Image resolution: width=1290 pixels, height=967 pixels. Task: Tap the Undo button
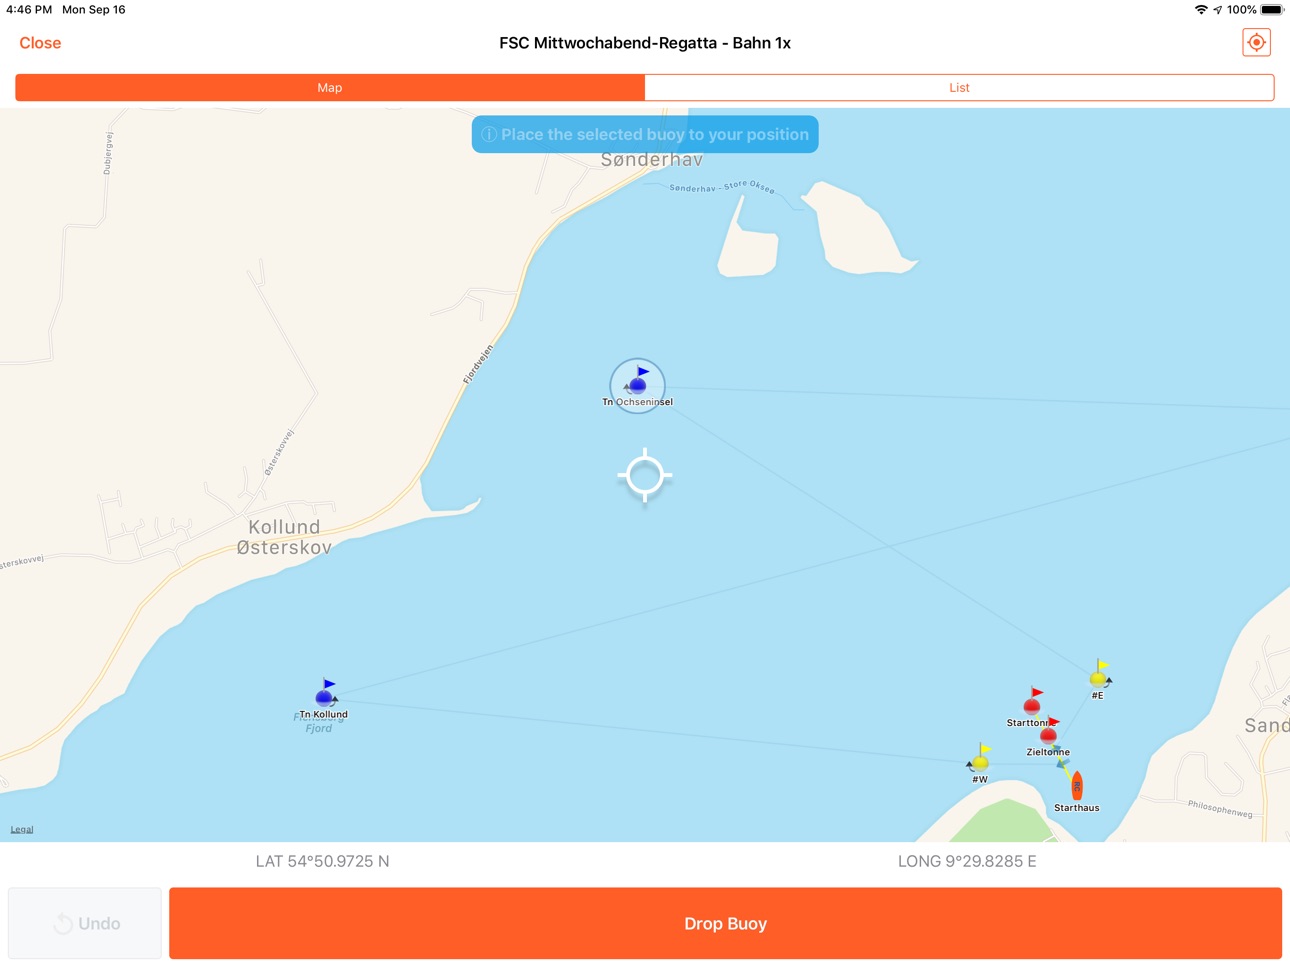[x=85, y=923]
